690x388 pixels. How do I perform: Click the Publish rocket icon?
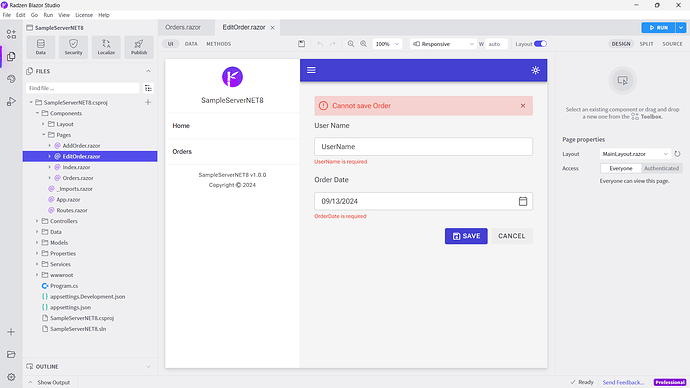[139, 47]
